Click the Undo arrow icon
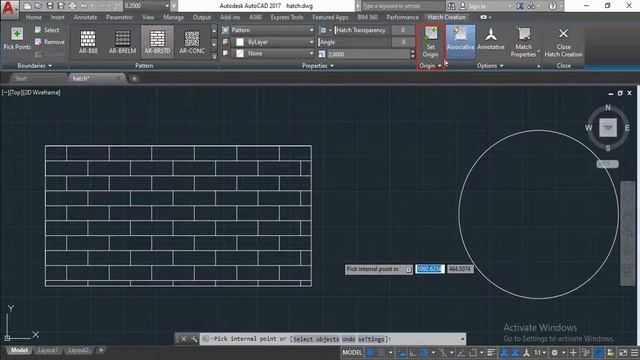640x360 pixels. click(84, 6)
